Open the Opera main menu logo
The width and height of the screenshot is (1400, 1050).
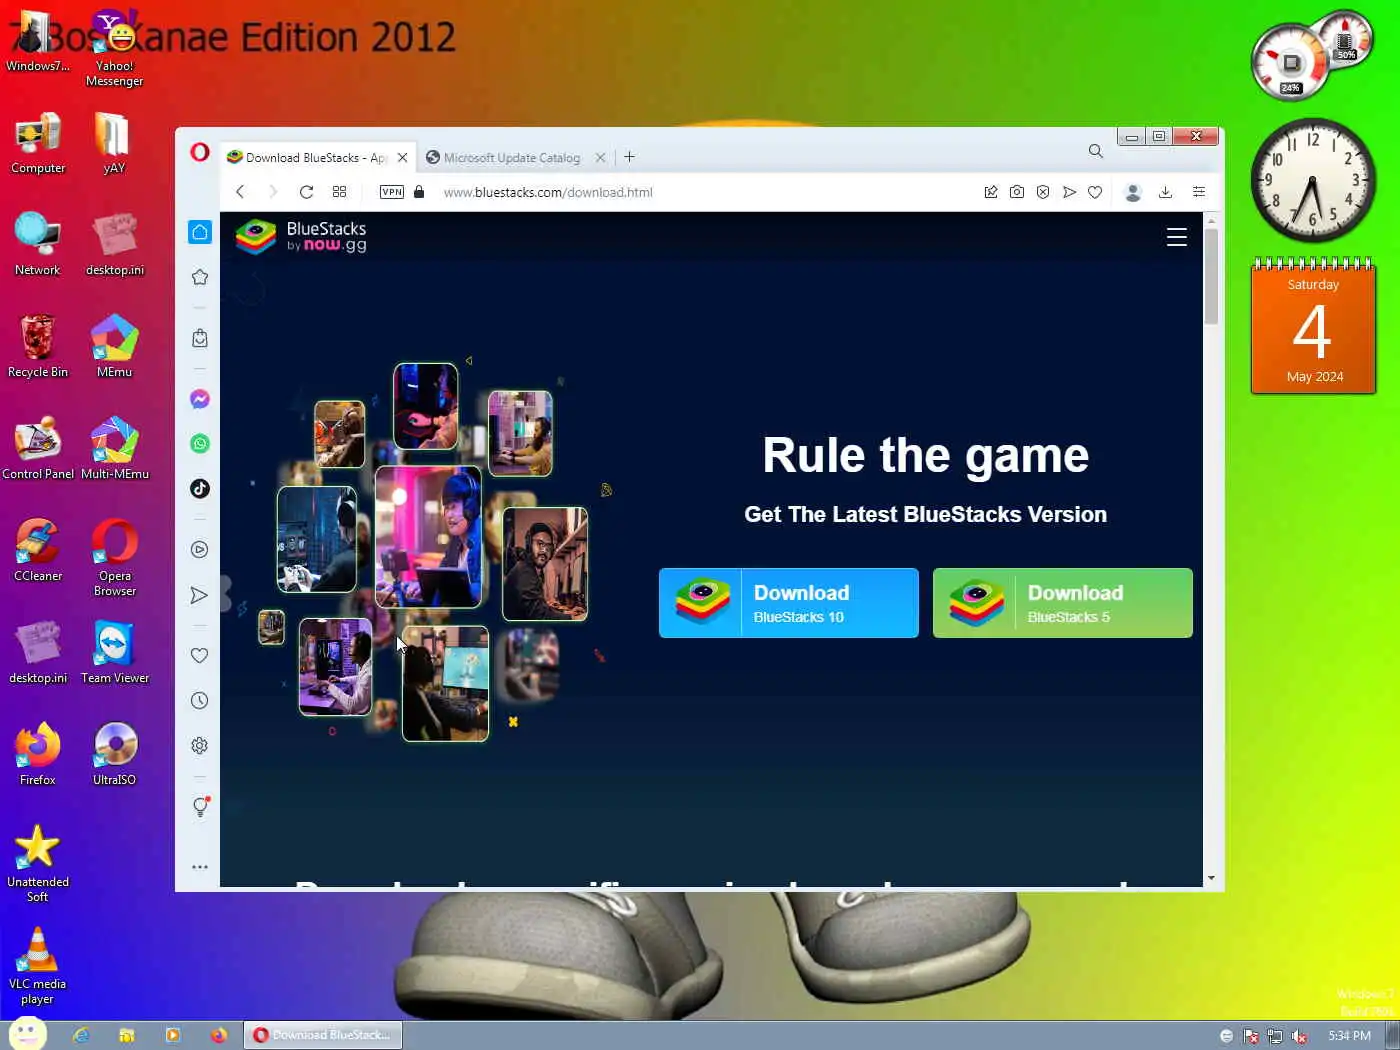(x=200, y=152)
